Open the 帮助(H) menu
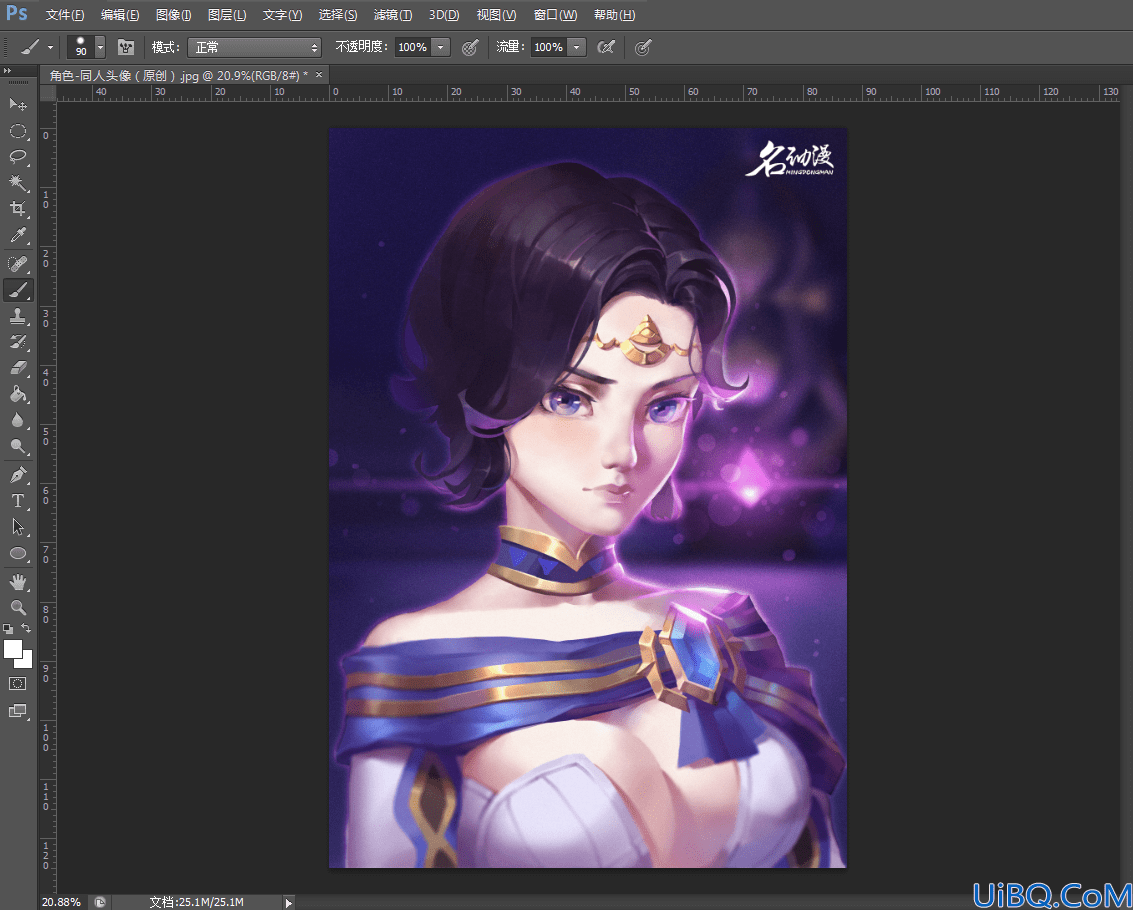This screenshot has width=1133, height=910. click(615, 15)
